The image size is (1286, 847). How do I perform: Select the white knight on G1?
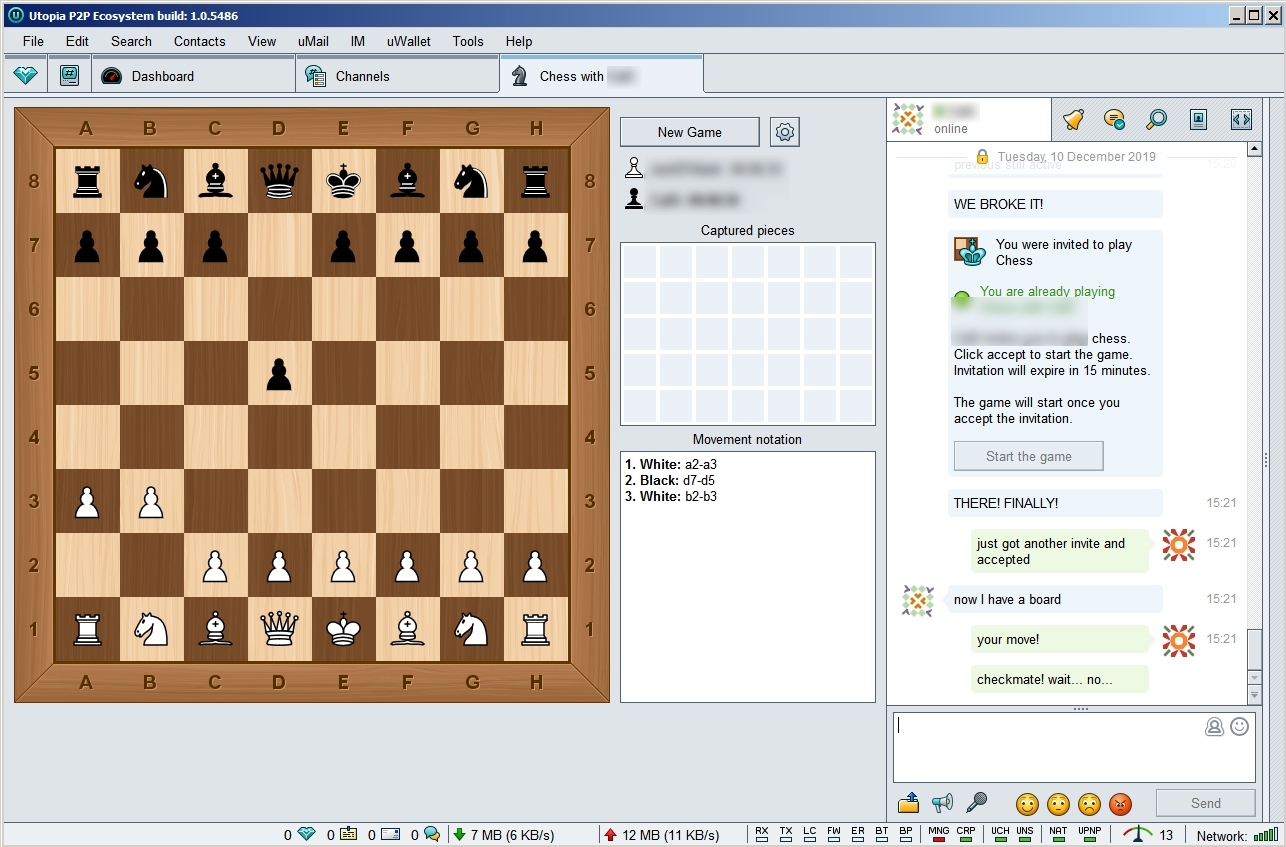[x=471, y=629]
